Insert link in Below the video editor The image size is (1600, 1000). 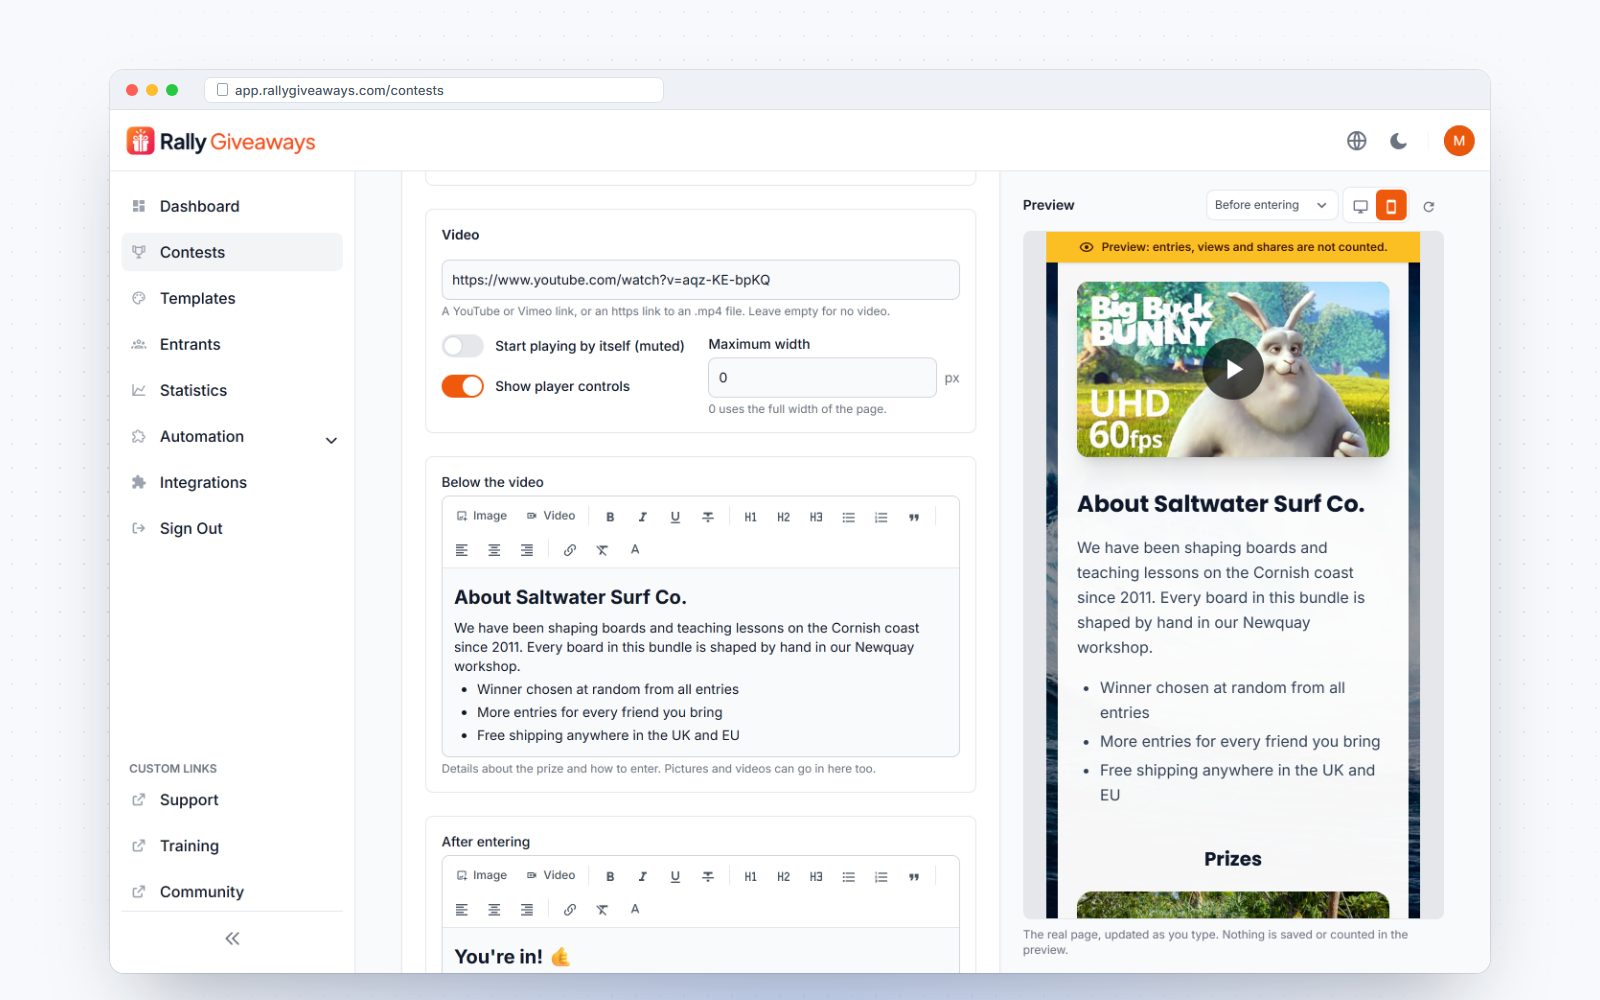pos(570,550)
